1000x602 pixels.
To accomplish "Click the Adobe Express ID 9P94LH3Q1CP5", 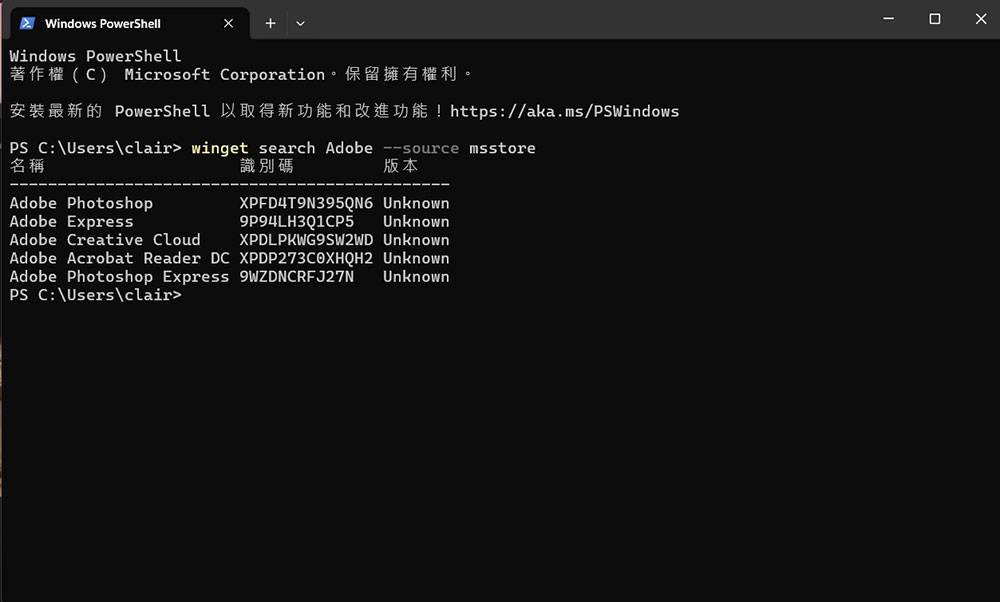I will click(x=296, y=221).
